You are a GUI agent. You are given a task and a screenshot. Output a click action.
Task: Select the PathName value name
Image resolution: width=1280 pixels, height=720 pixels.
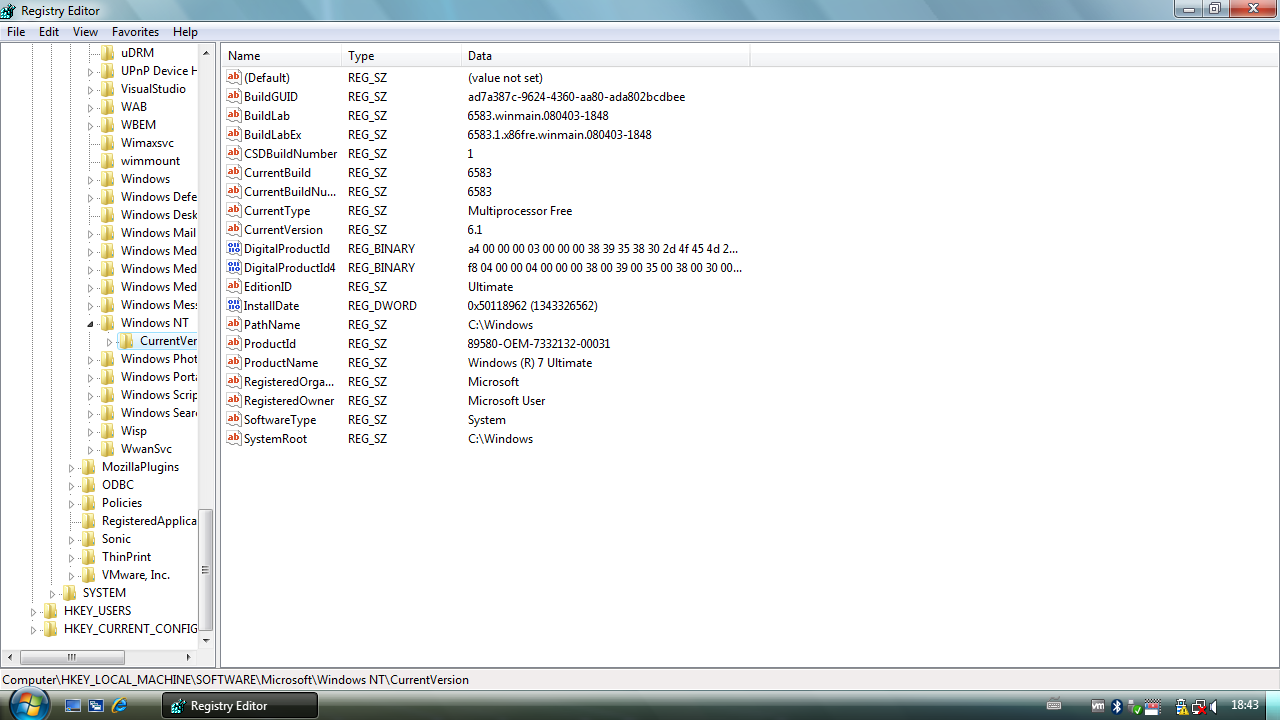coord(272,325)
